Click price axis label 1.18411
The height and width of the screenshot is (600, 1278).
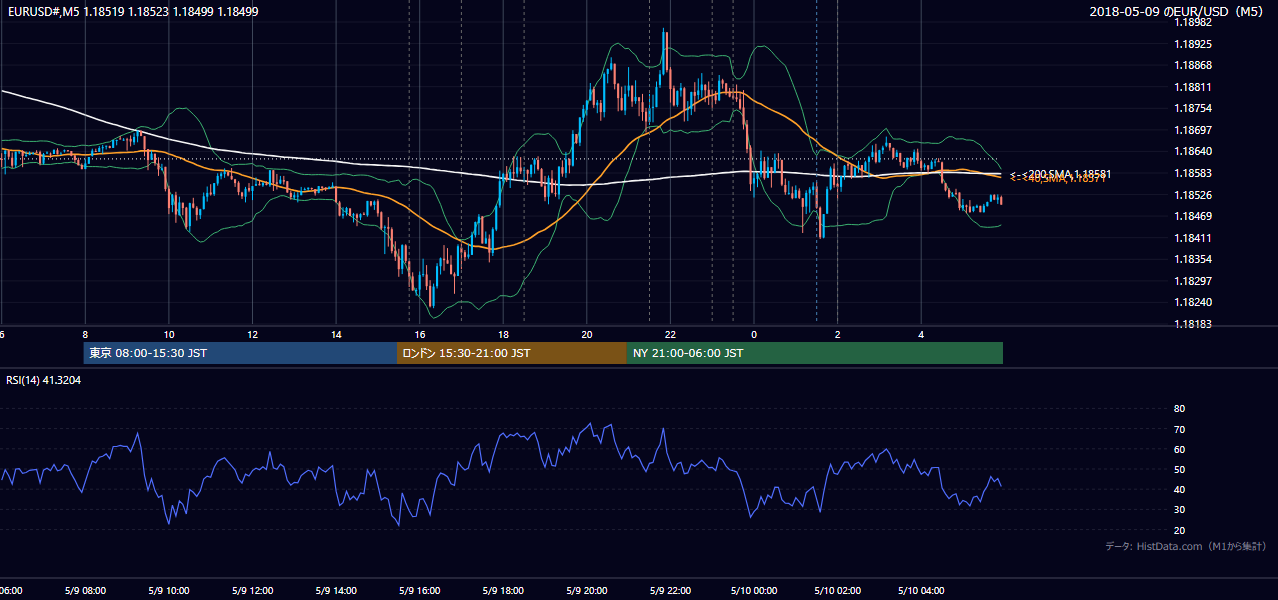(1193, 238)
